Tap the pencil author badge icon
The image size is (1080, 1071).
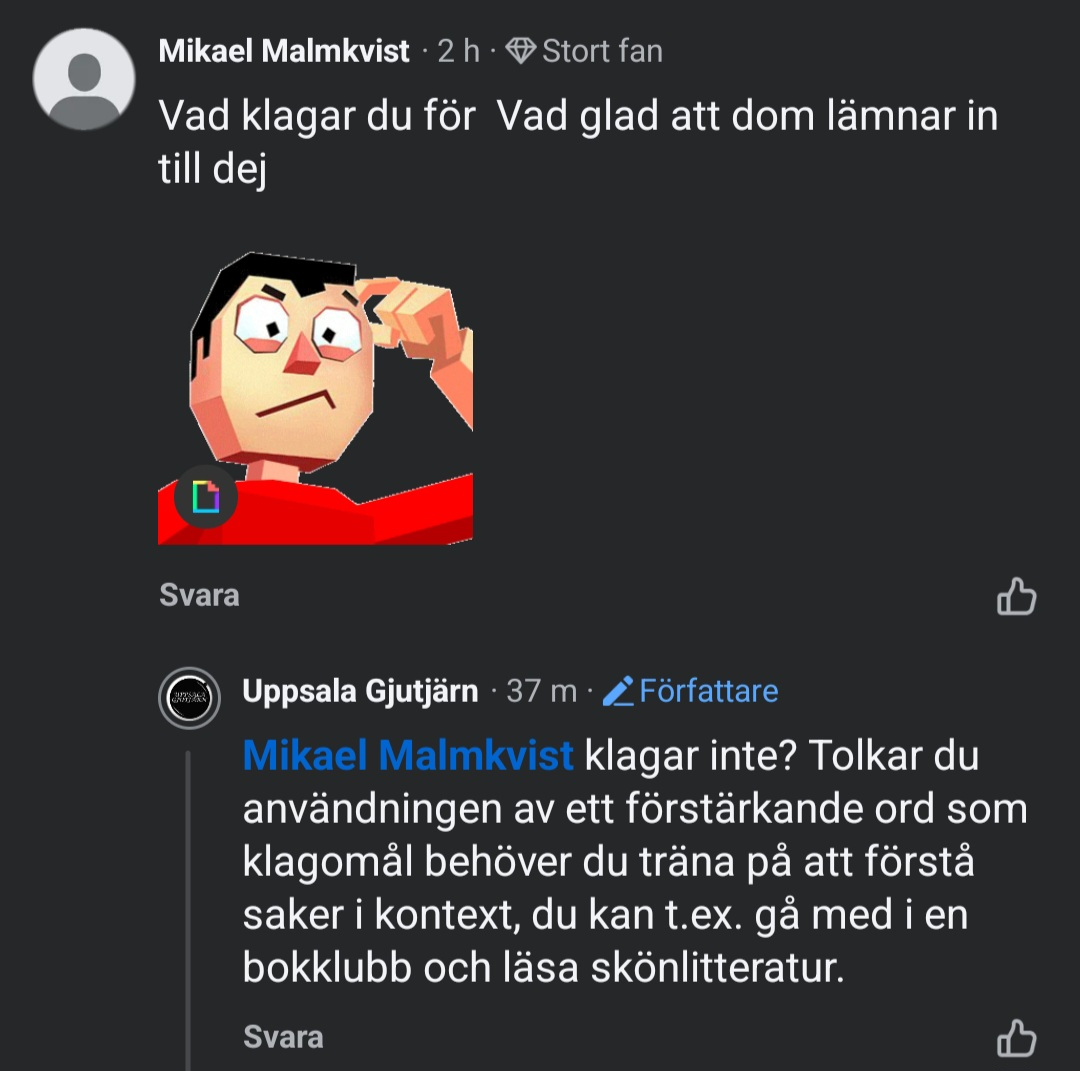coord(619,691)
